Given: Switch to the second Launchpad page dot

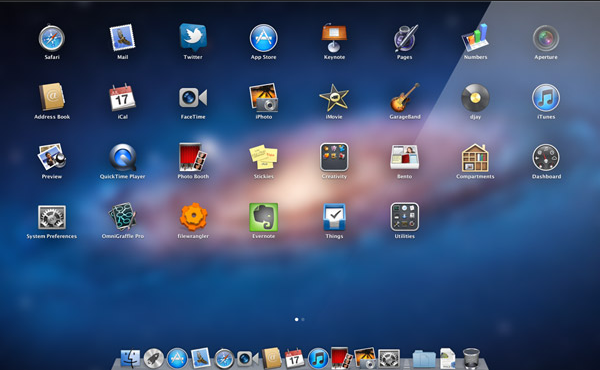Looking at the screenshot, I should point(303,319).
